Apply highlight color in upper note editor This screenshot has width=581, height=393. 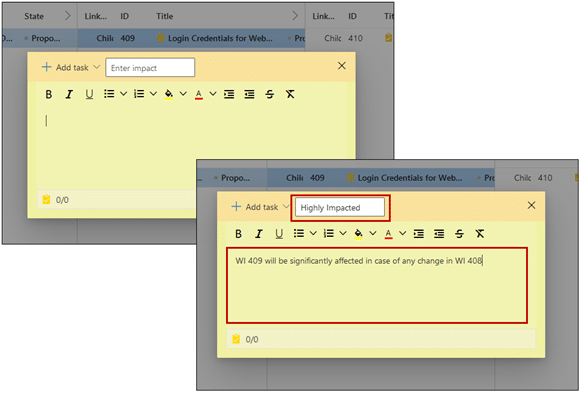click(169, 94)
